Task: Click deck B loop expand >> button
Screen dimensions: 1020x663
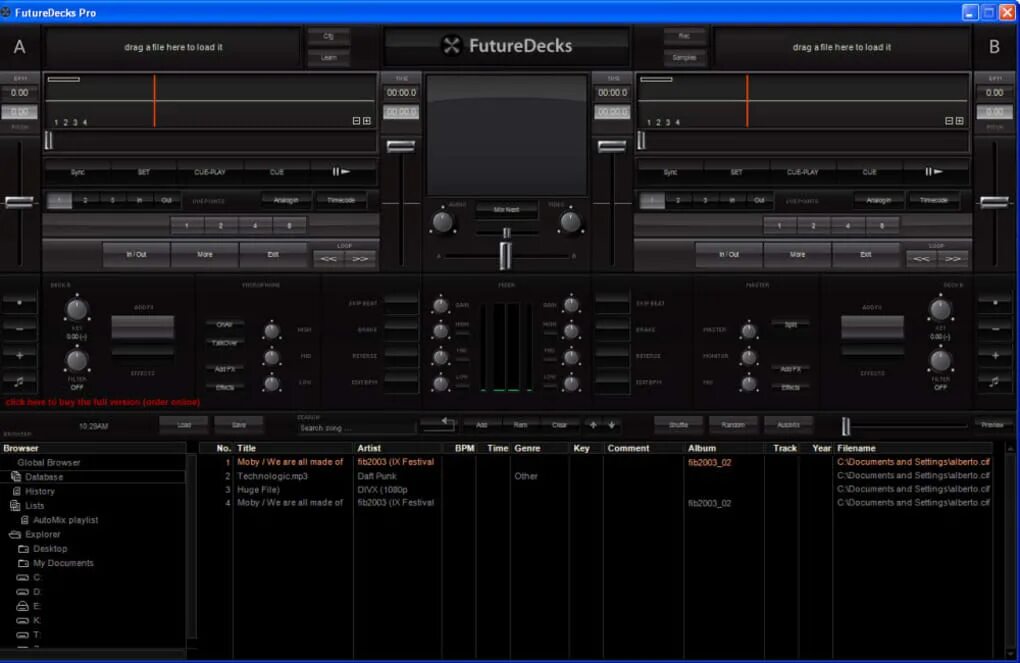Action: click(x=953, y=259)
